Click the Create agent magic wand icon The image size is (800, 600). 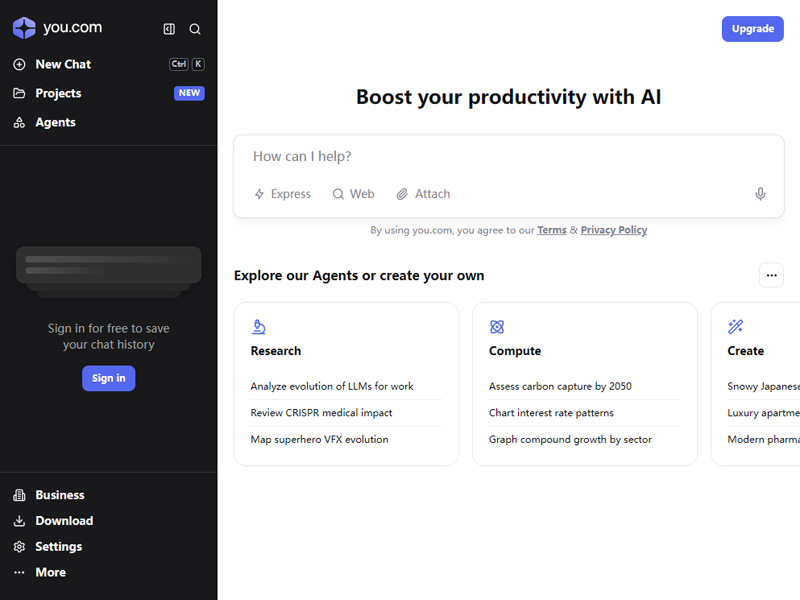[x=736, y=327]
